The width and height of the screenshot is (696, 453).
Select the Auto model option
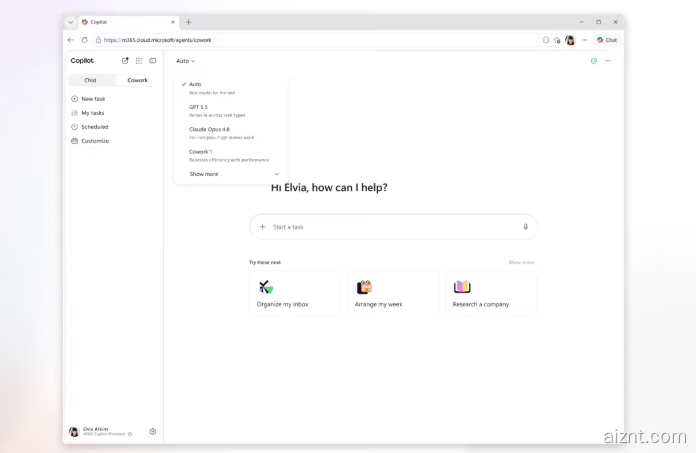(x=230, y=88)
